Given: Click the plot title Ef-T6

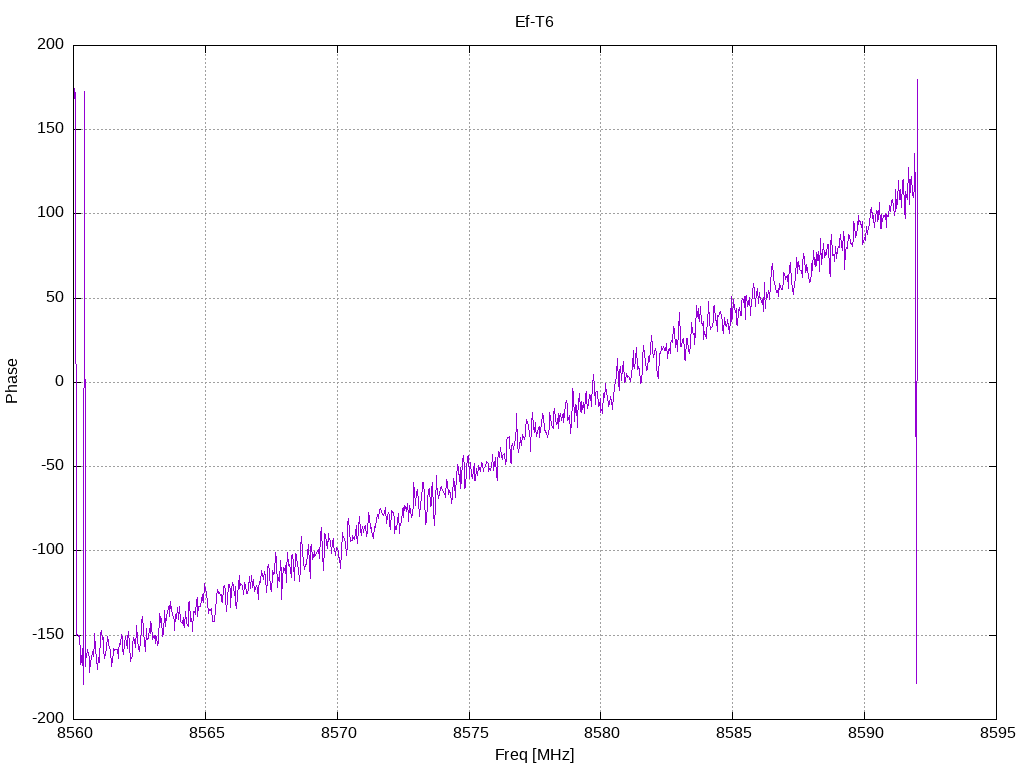Looking at the screenshot, I should coord(534,22).
